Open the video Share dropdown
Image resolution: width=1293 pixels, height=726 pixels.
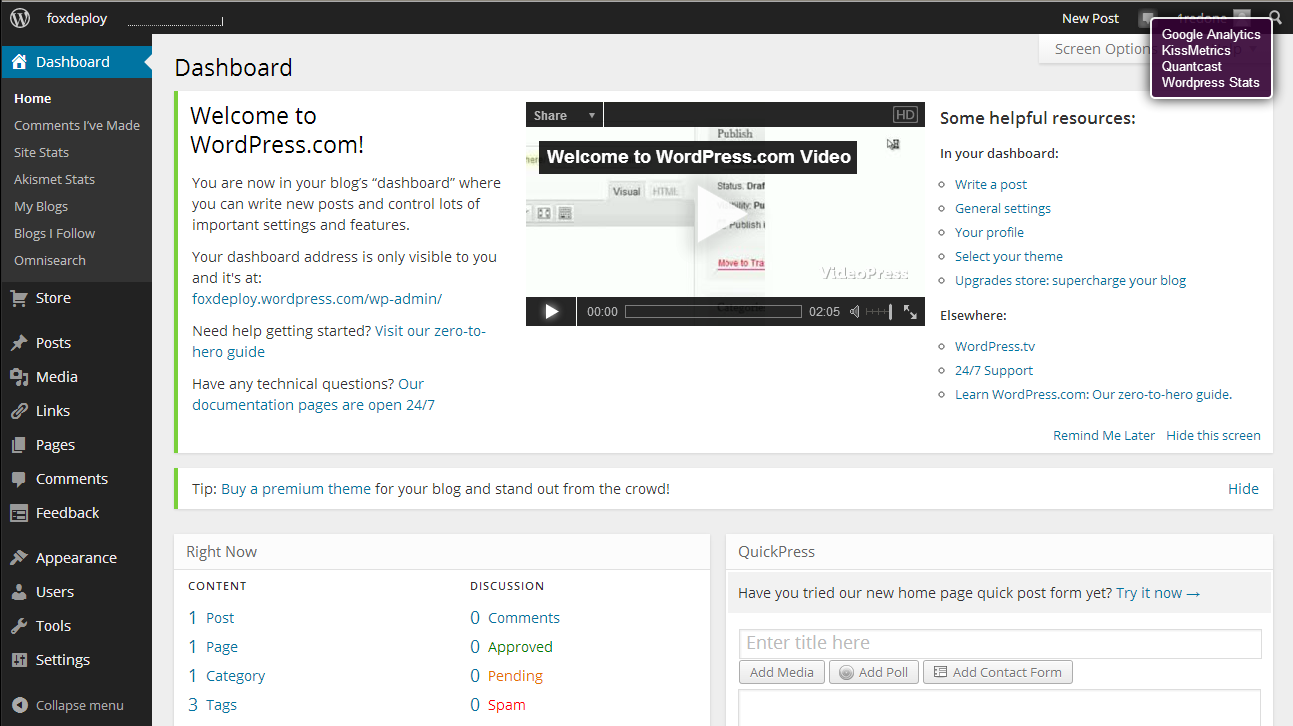564,115
